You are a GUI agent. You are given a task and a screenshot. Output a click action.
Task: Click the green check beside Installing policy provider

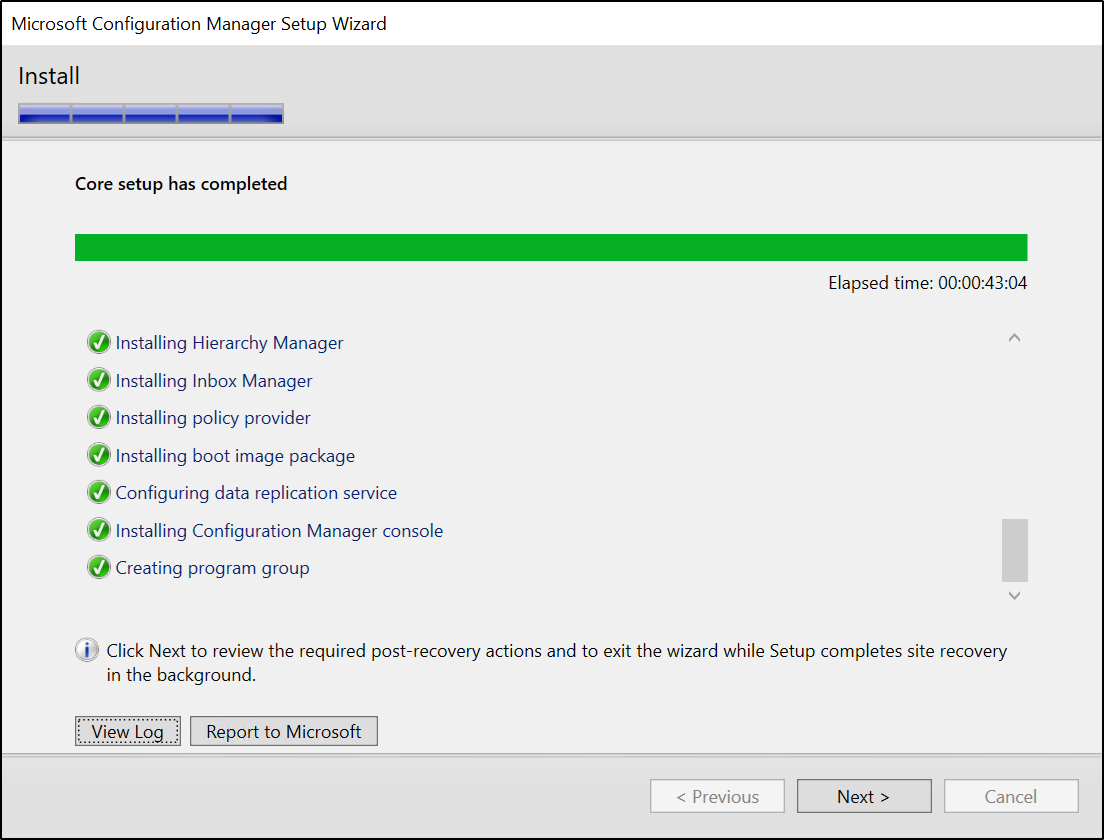99,418
